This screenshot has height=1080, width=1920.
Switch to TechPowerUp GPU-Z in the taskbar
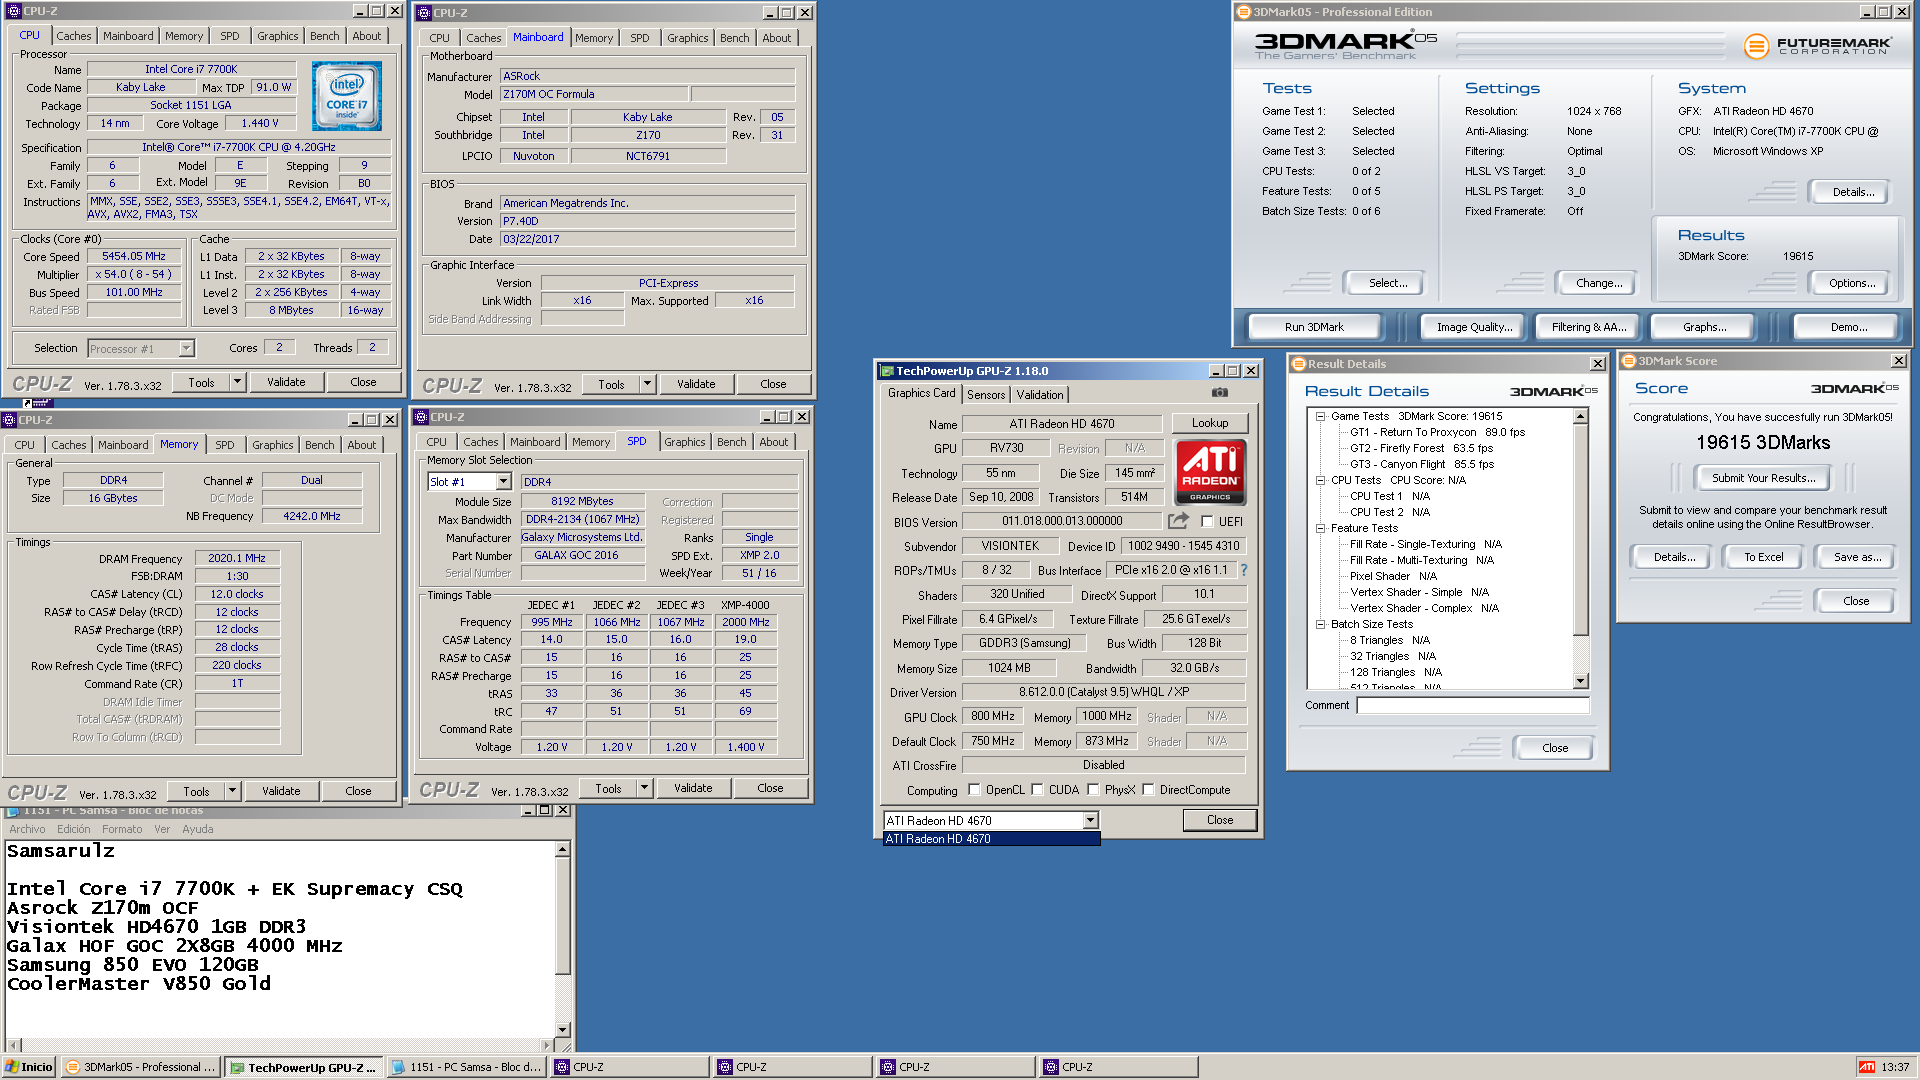click(x=304, y=1067)
